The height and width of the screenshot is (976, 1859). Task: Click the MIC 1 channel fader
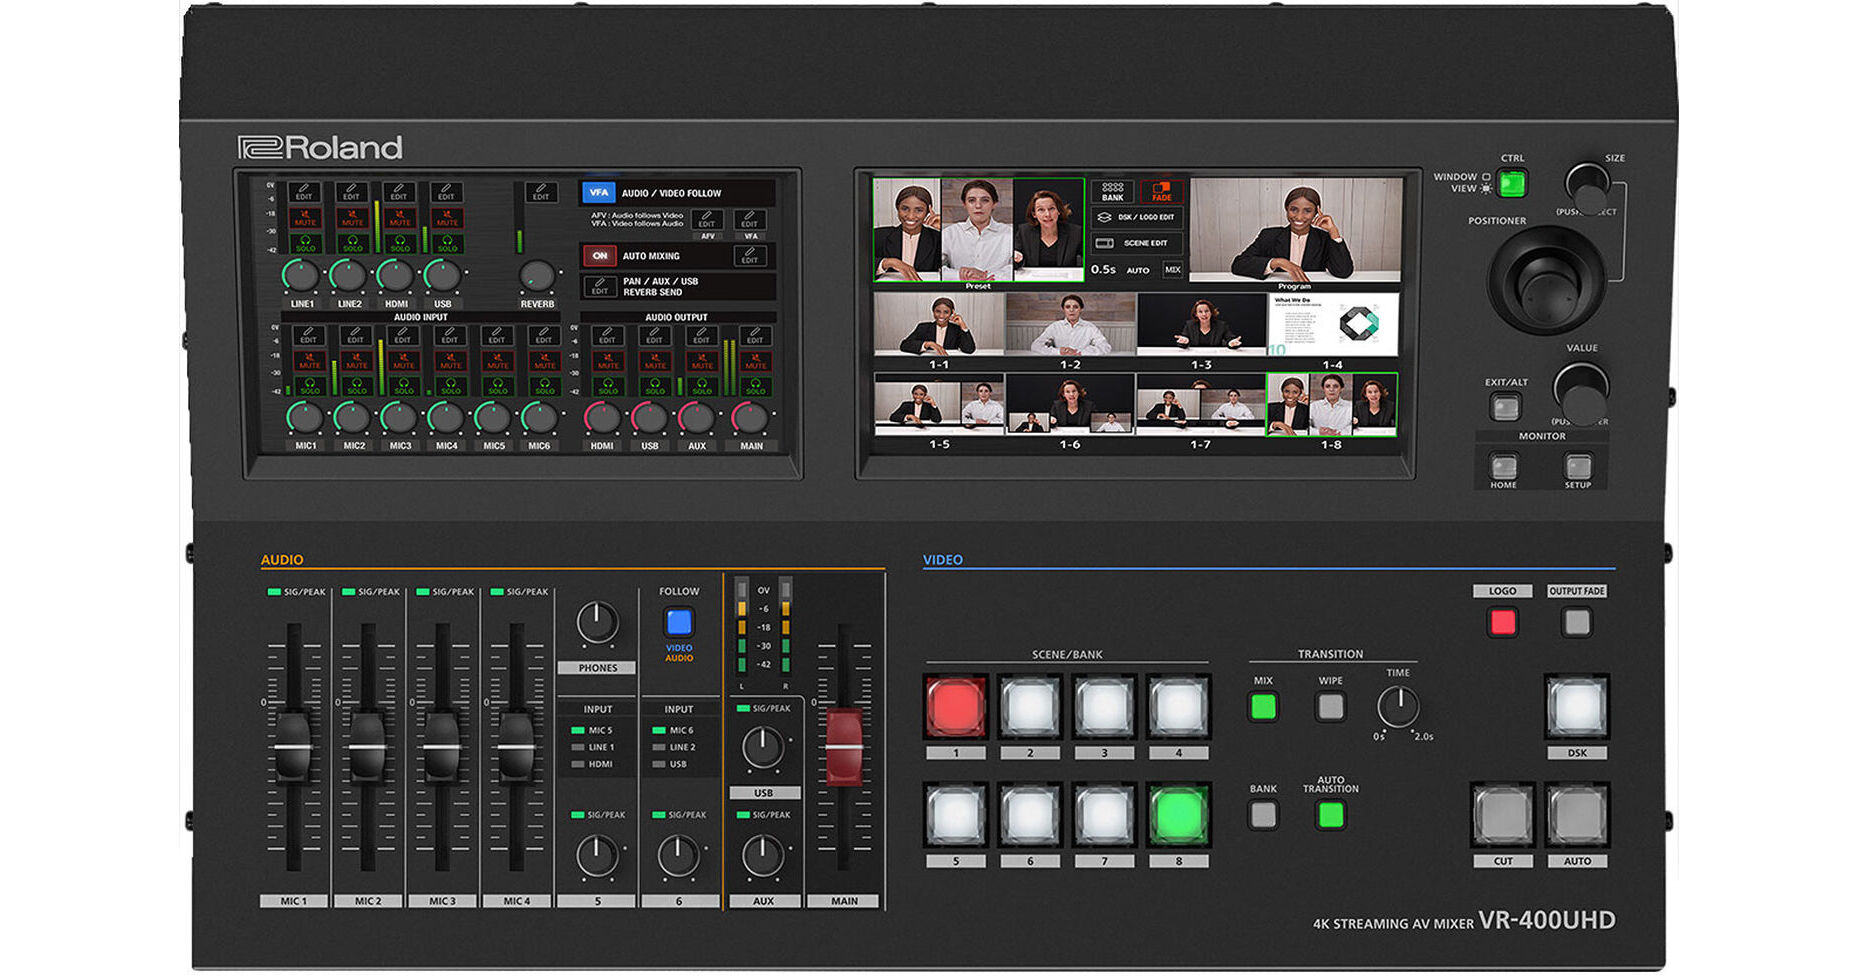293,746
